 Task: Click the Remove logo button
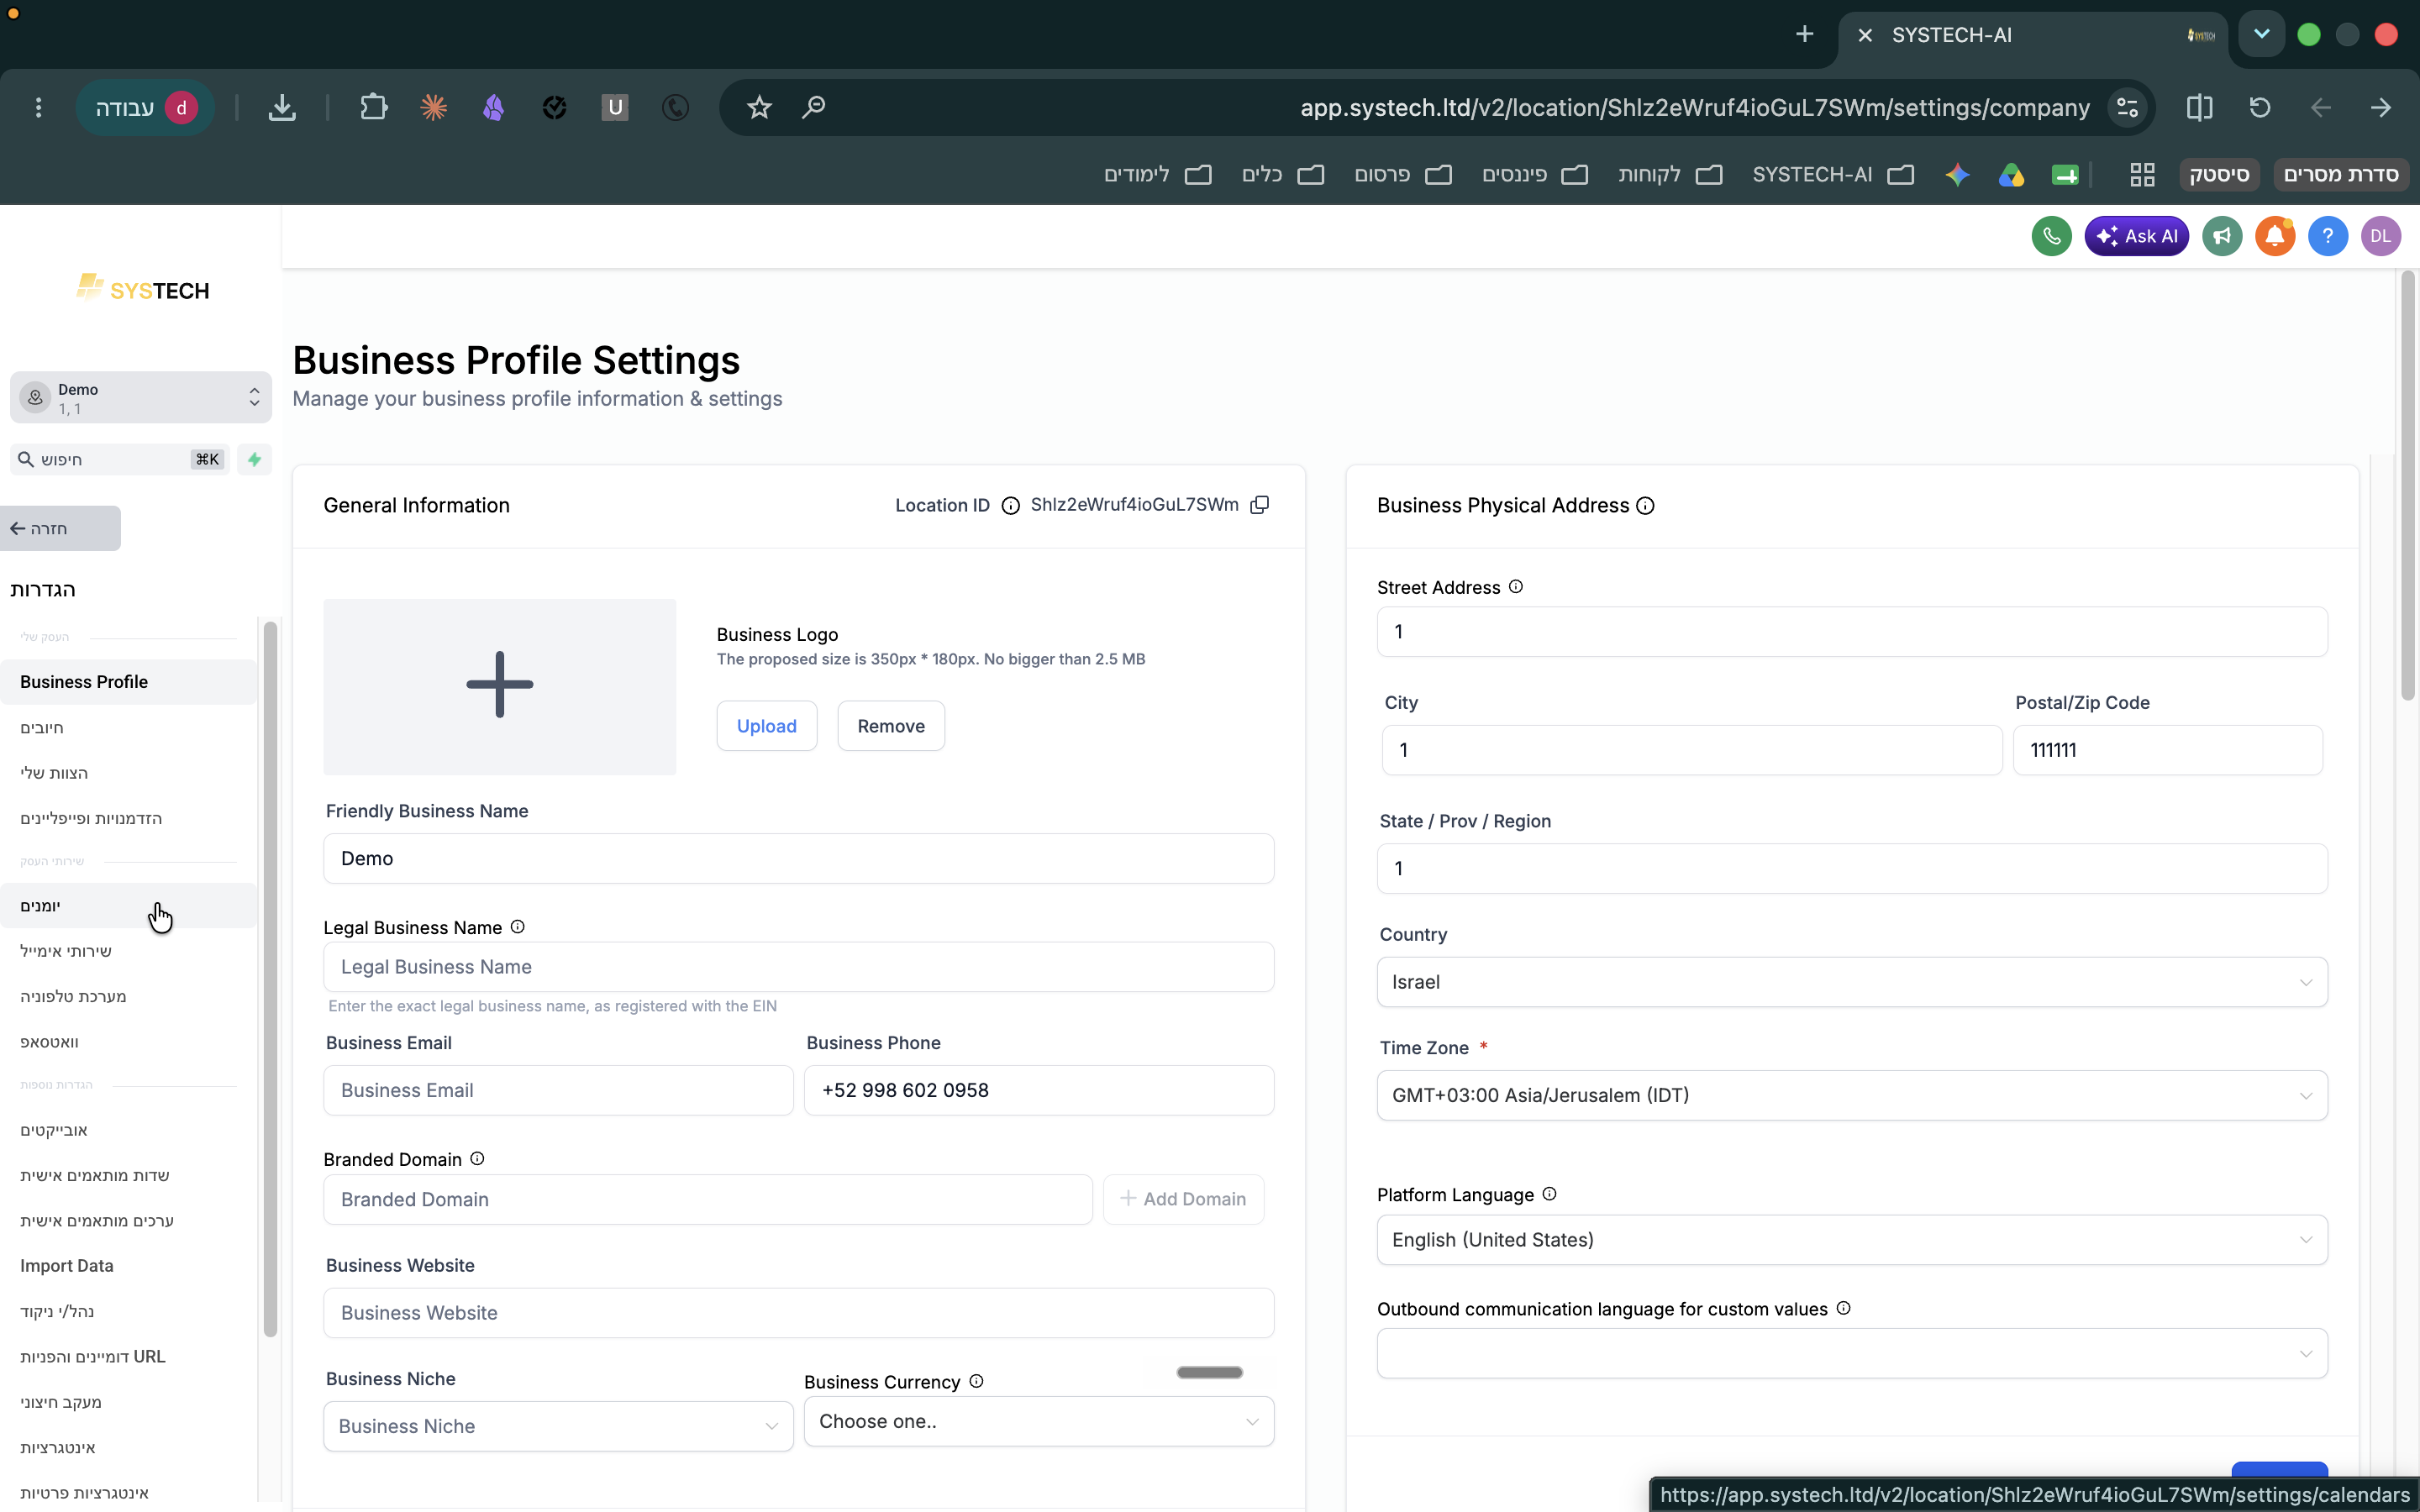tap(891, 726)
